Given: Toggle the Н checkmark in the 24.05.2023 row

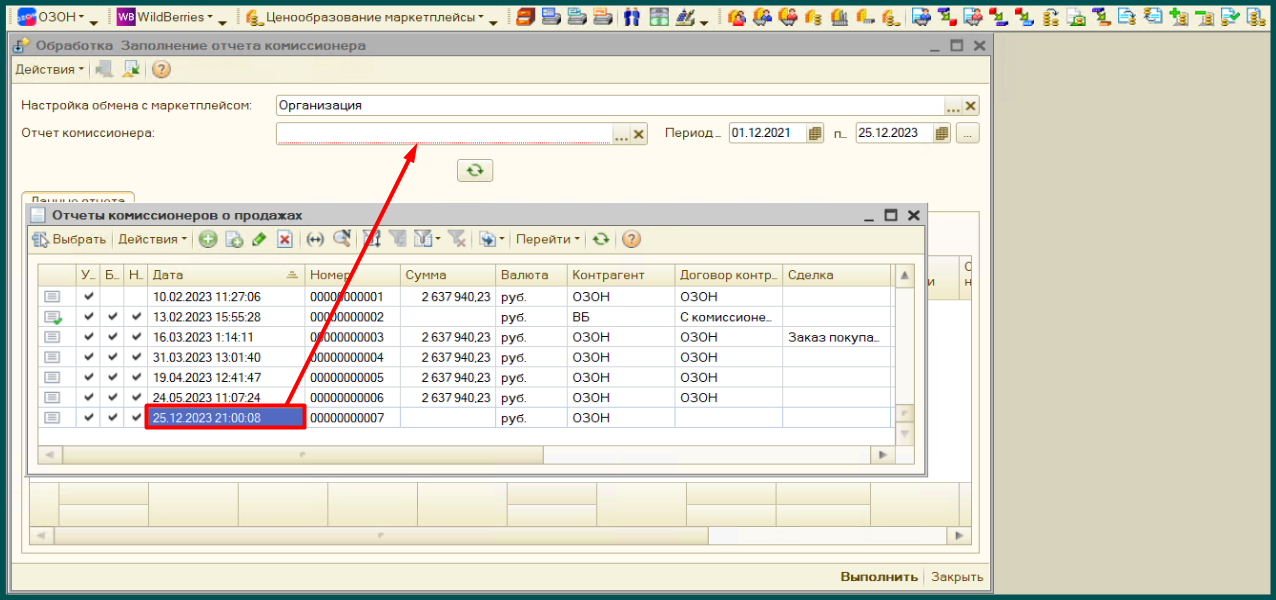Looking at the screenshot, I should pos(137,397).
